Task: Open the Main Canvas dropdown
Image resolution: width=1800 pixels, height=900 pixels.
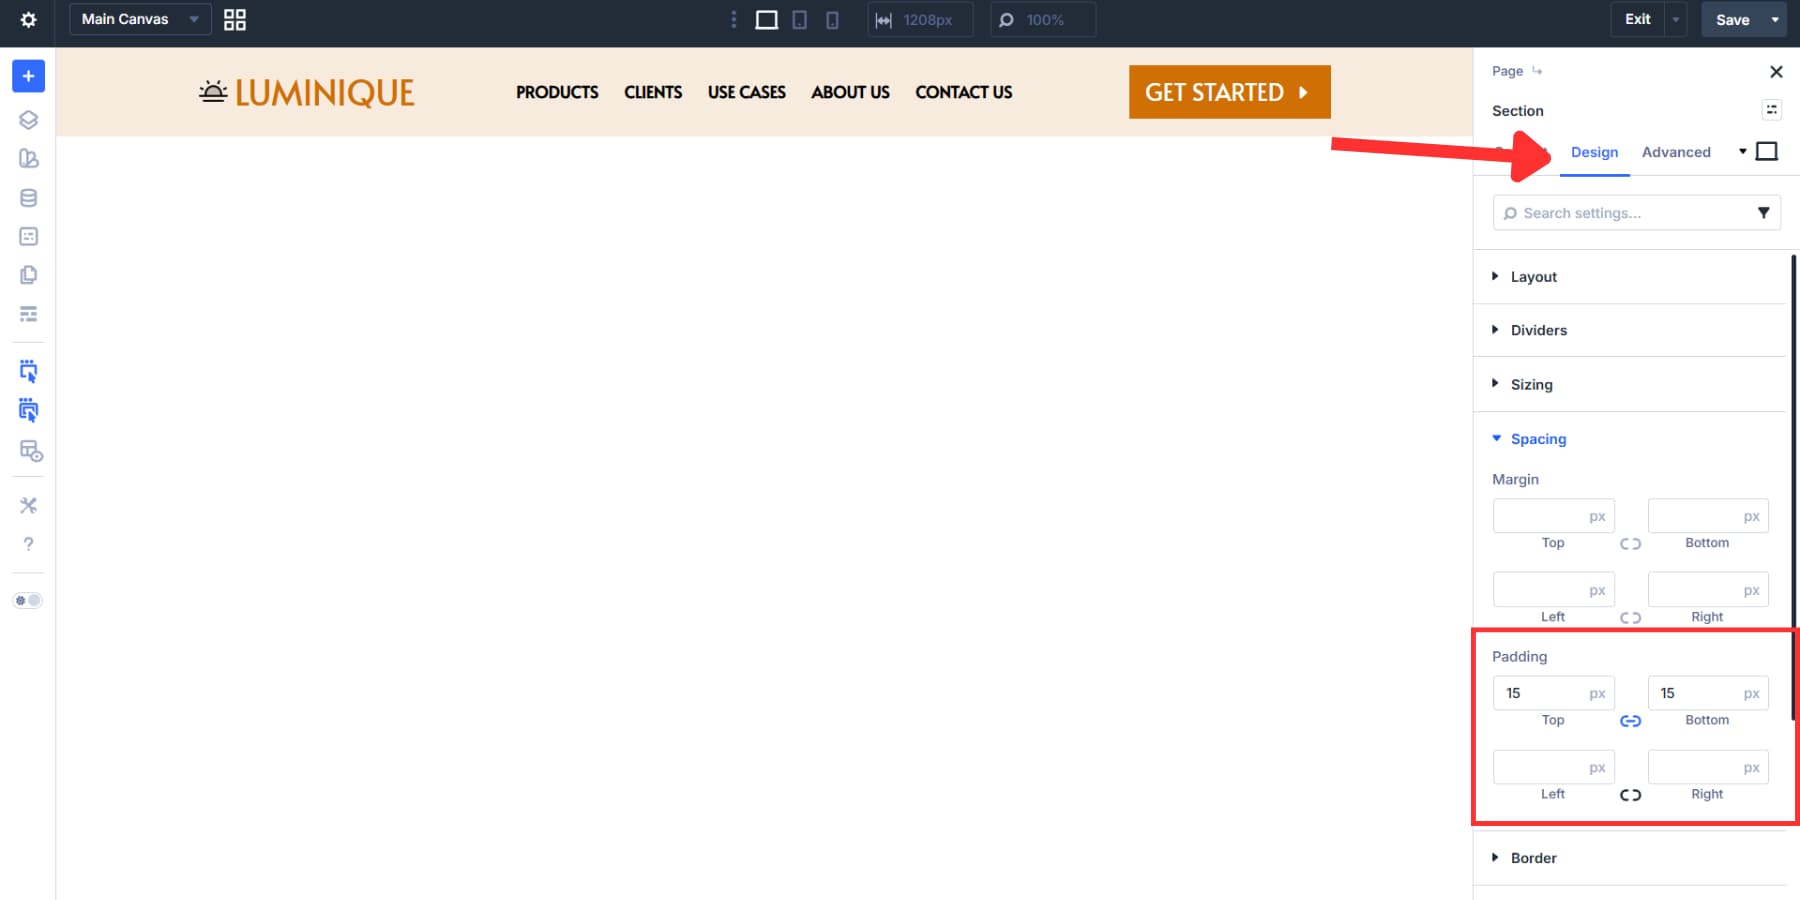Action: point(139,19)
